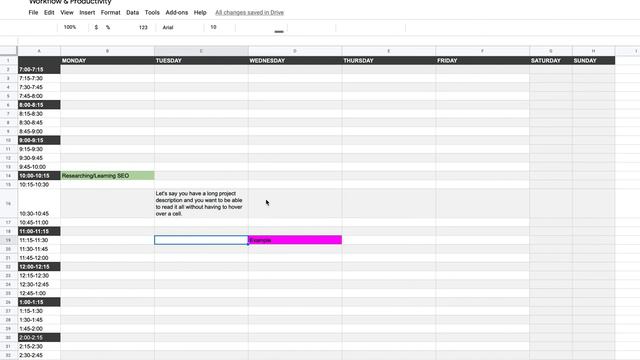Apply percent format with the % icon
The height and width of the screenshot is (360, 640).
(108, 27)
